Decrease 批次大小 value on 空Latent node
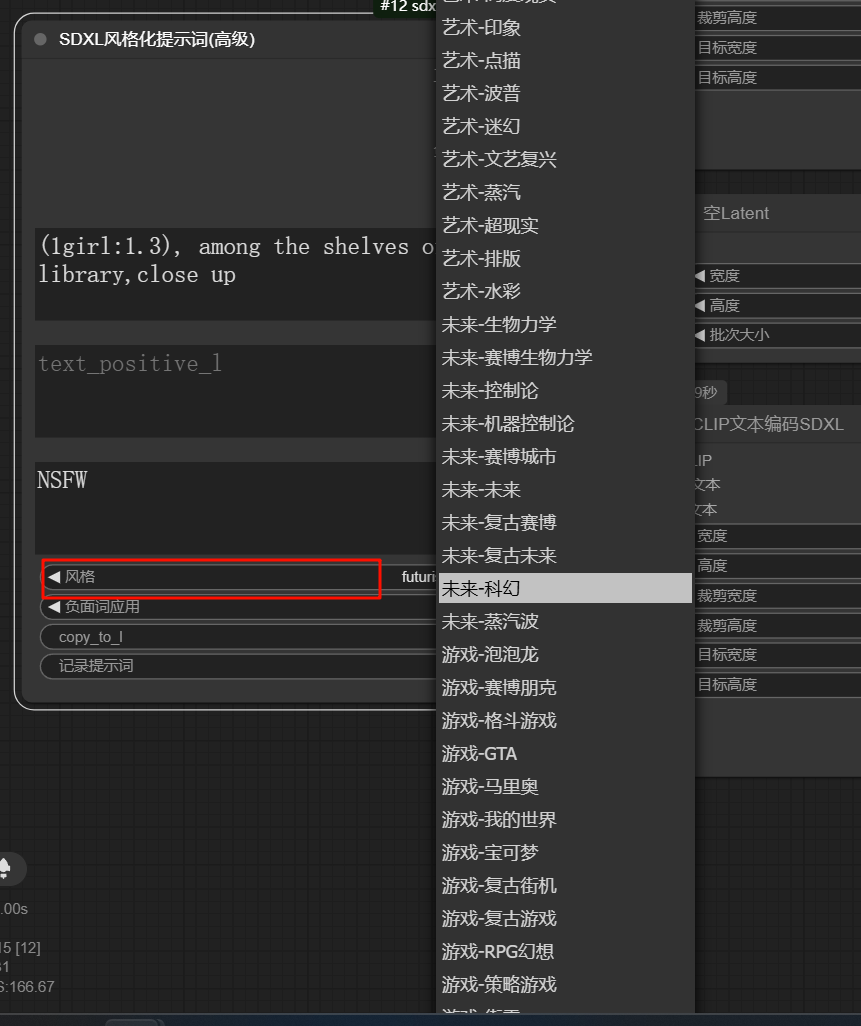Image resolution: width=861 pixels, height=1026 pixels. click(x=700, y=335)
